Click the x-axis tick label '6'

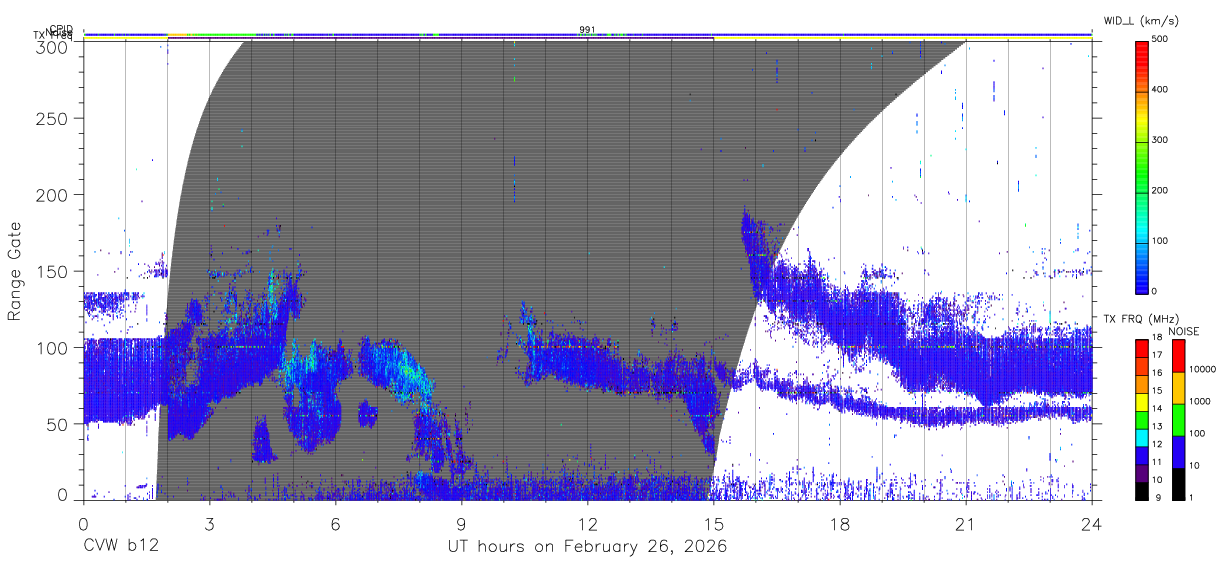[335, 523]
